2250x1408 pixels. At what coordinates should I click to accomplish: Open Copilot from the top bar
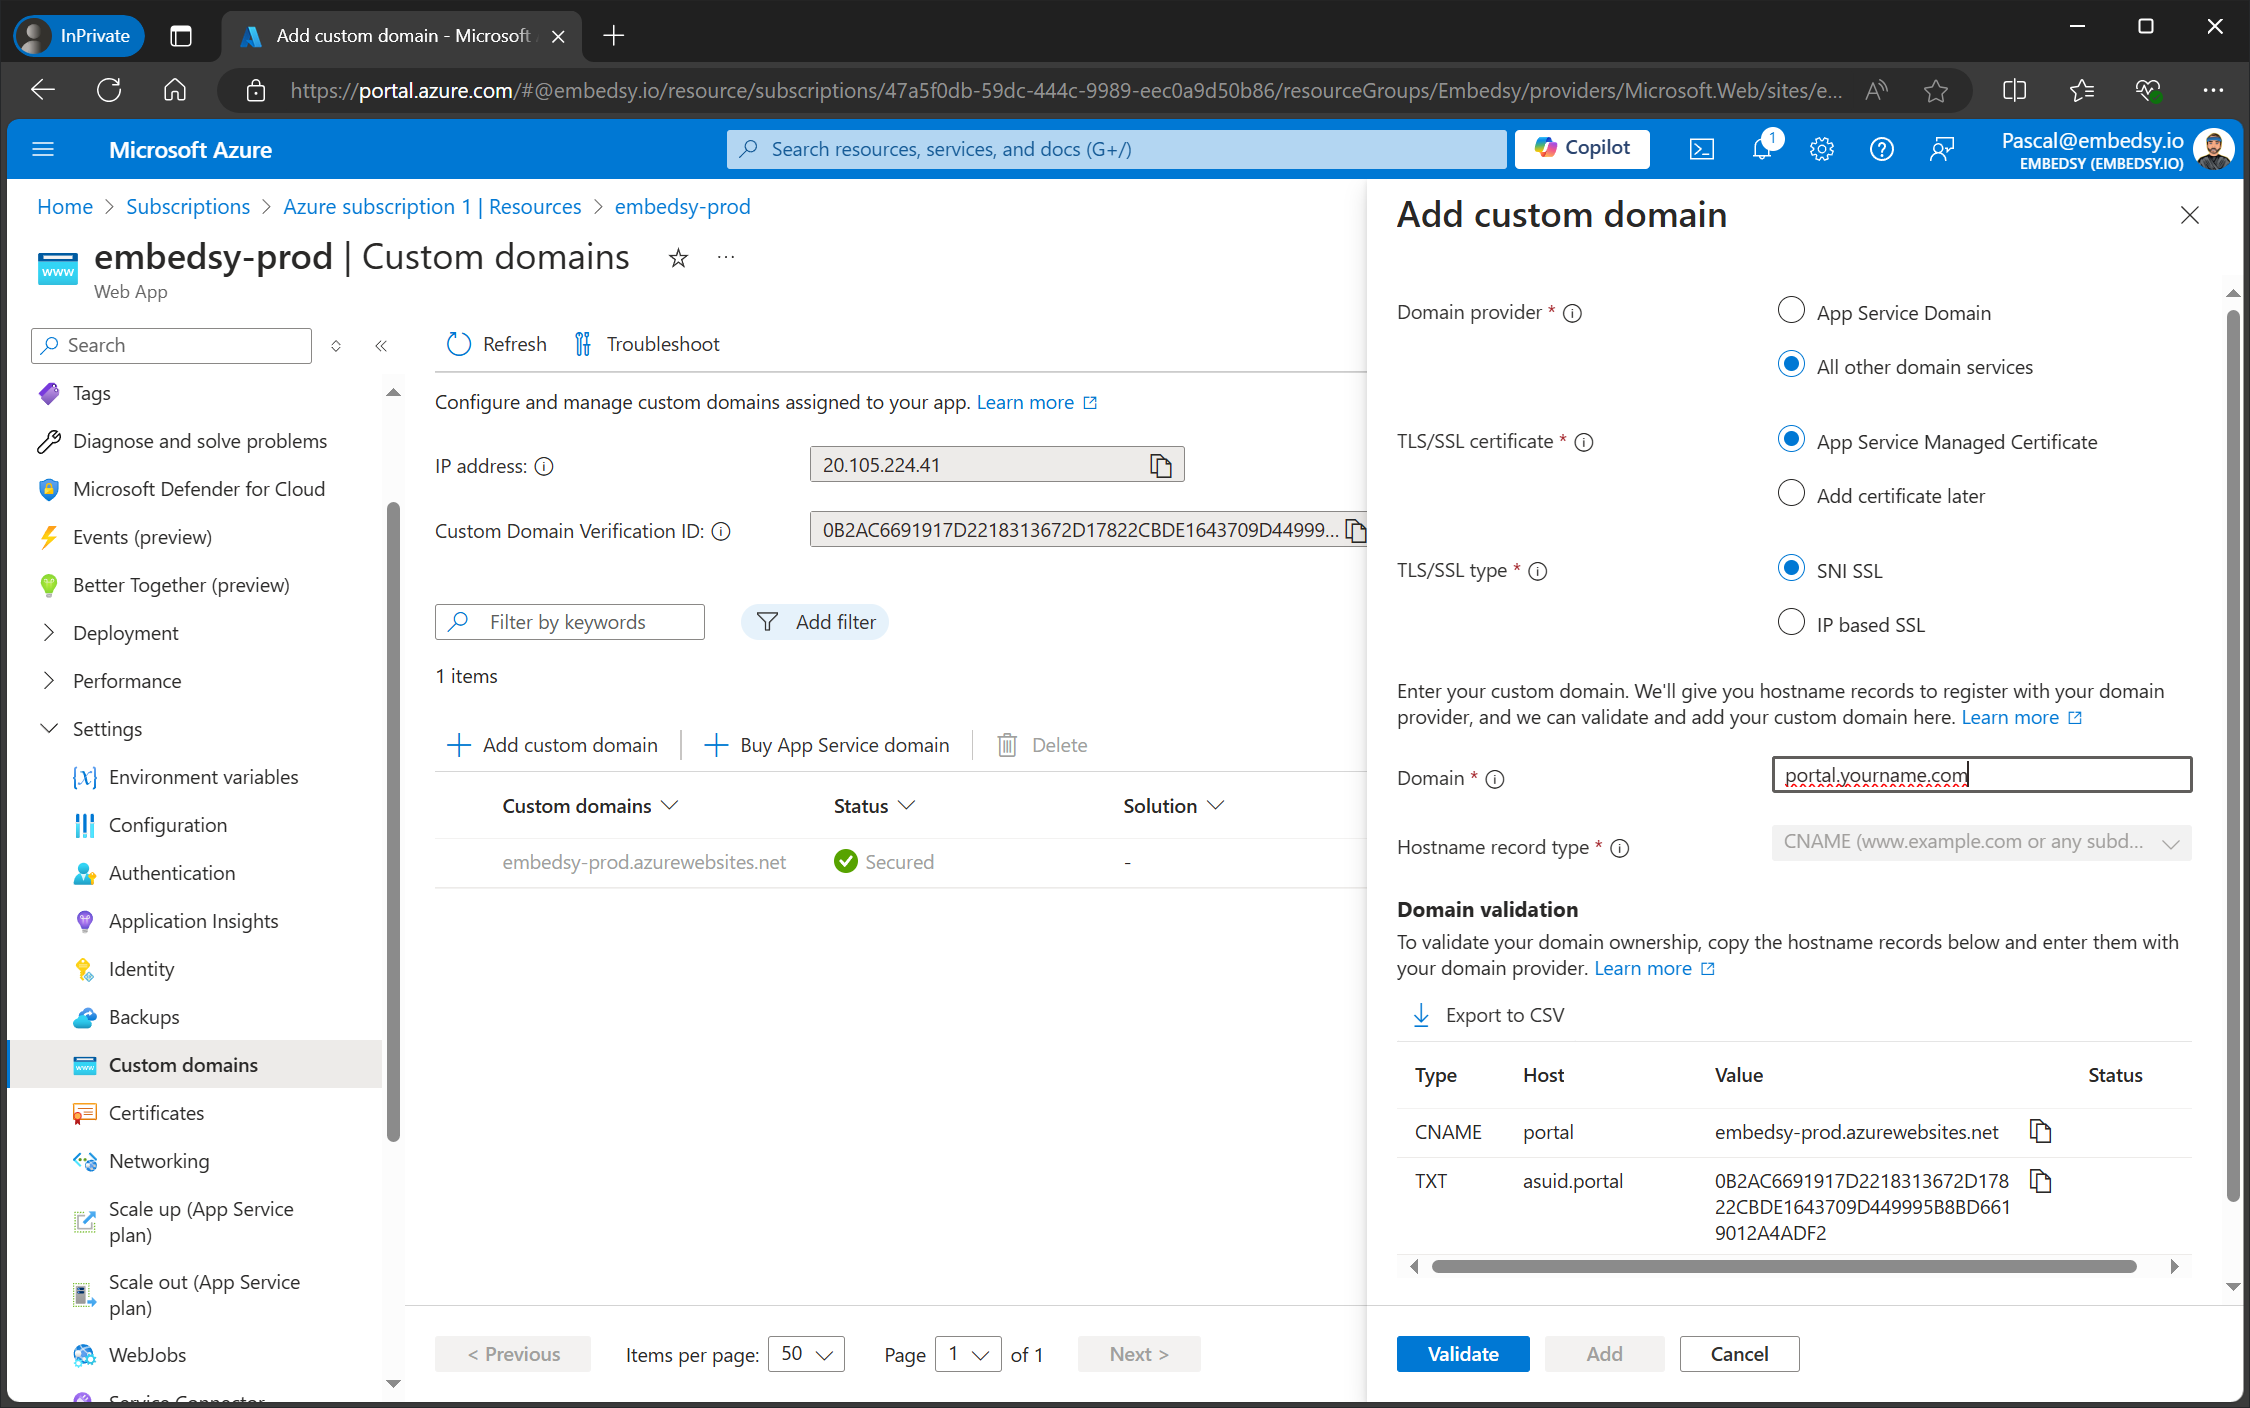click(x=1581, y=148)
